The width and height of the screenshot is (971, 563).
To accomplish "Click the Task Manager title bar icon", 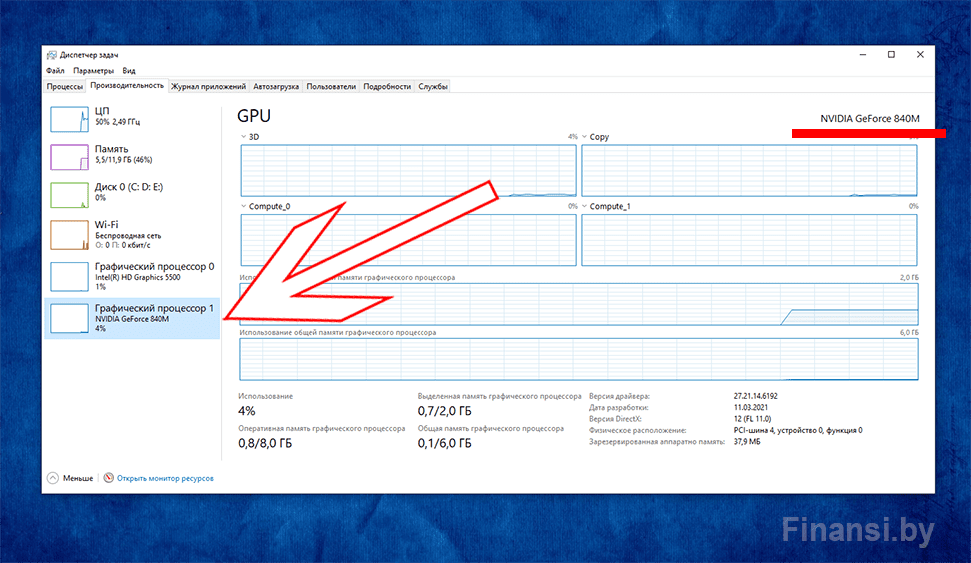I will (x=52, y=55).
